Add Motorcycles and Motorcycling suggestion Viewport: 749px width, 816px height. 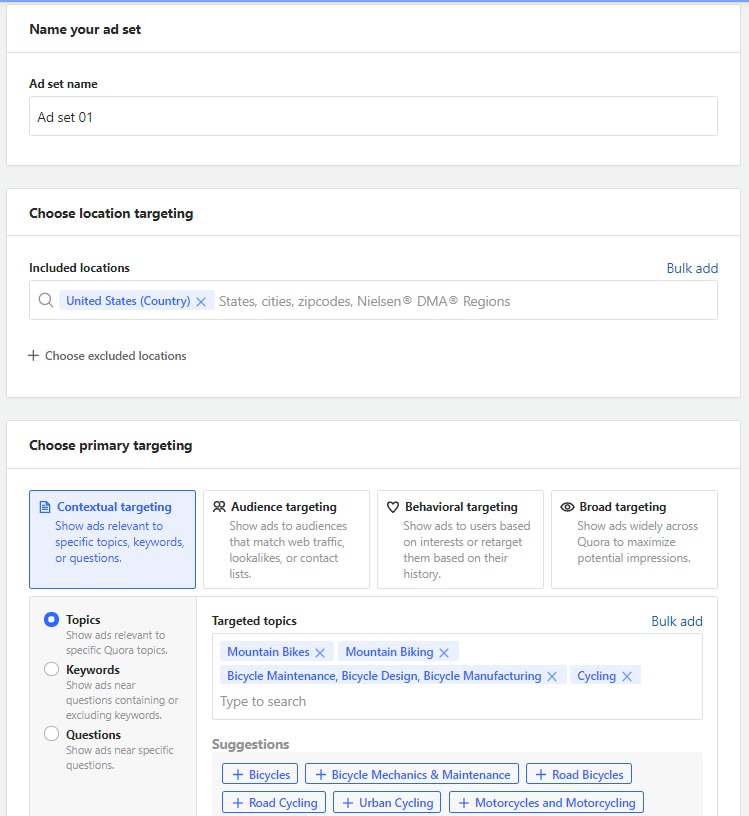[x=547, y=802]
